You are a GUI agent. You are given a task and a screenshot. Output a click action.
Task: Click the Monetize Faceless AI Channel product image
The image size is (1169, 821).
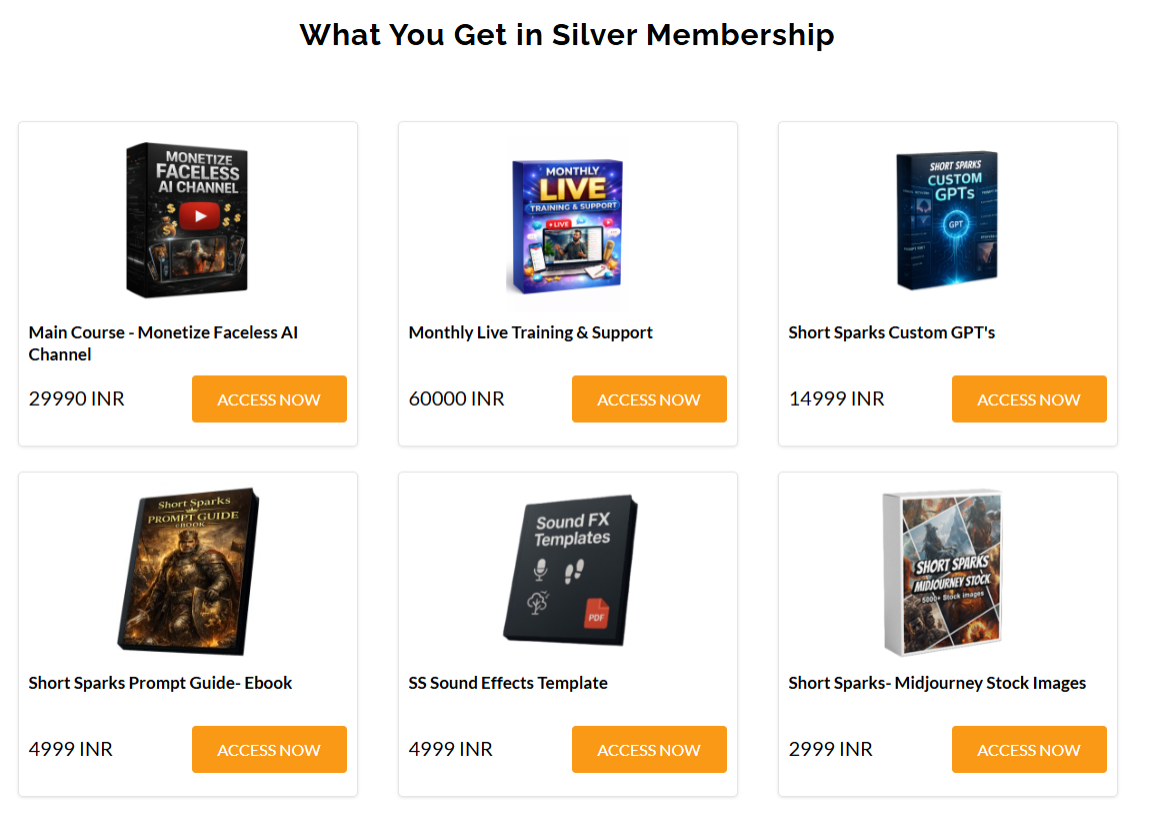187,220
